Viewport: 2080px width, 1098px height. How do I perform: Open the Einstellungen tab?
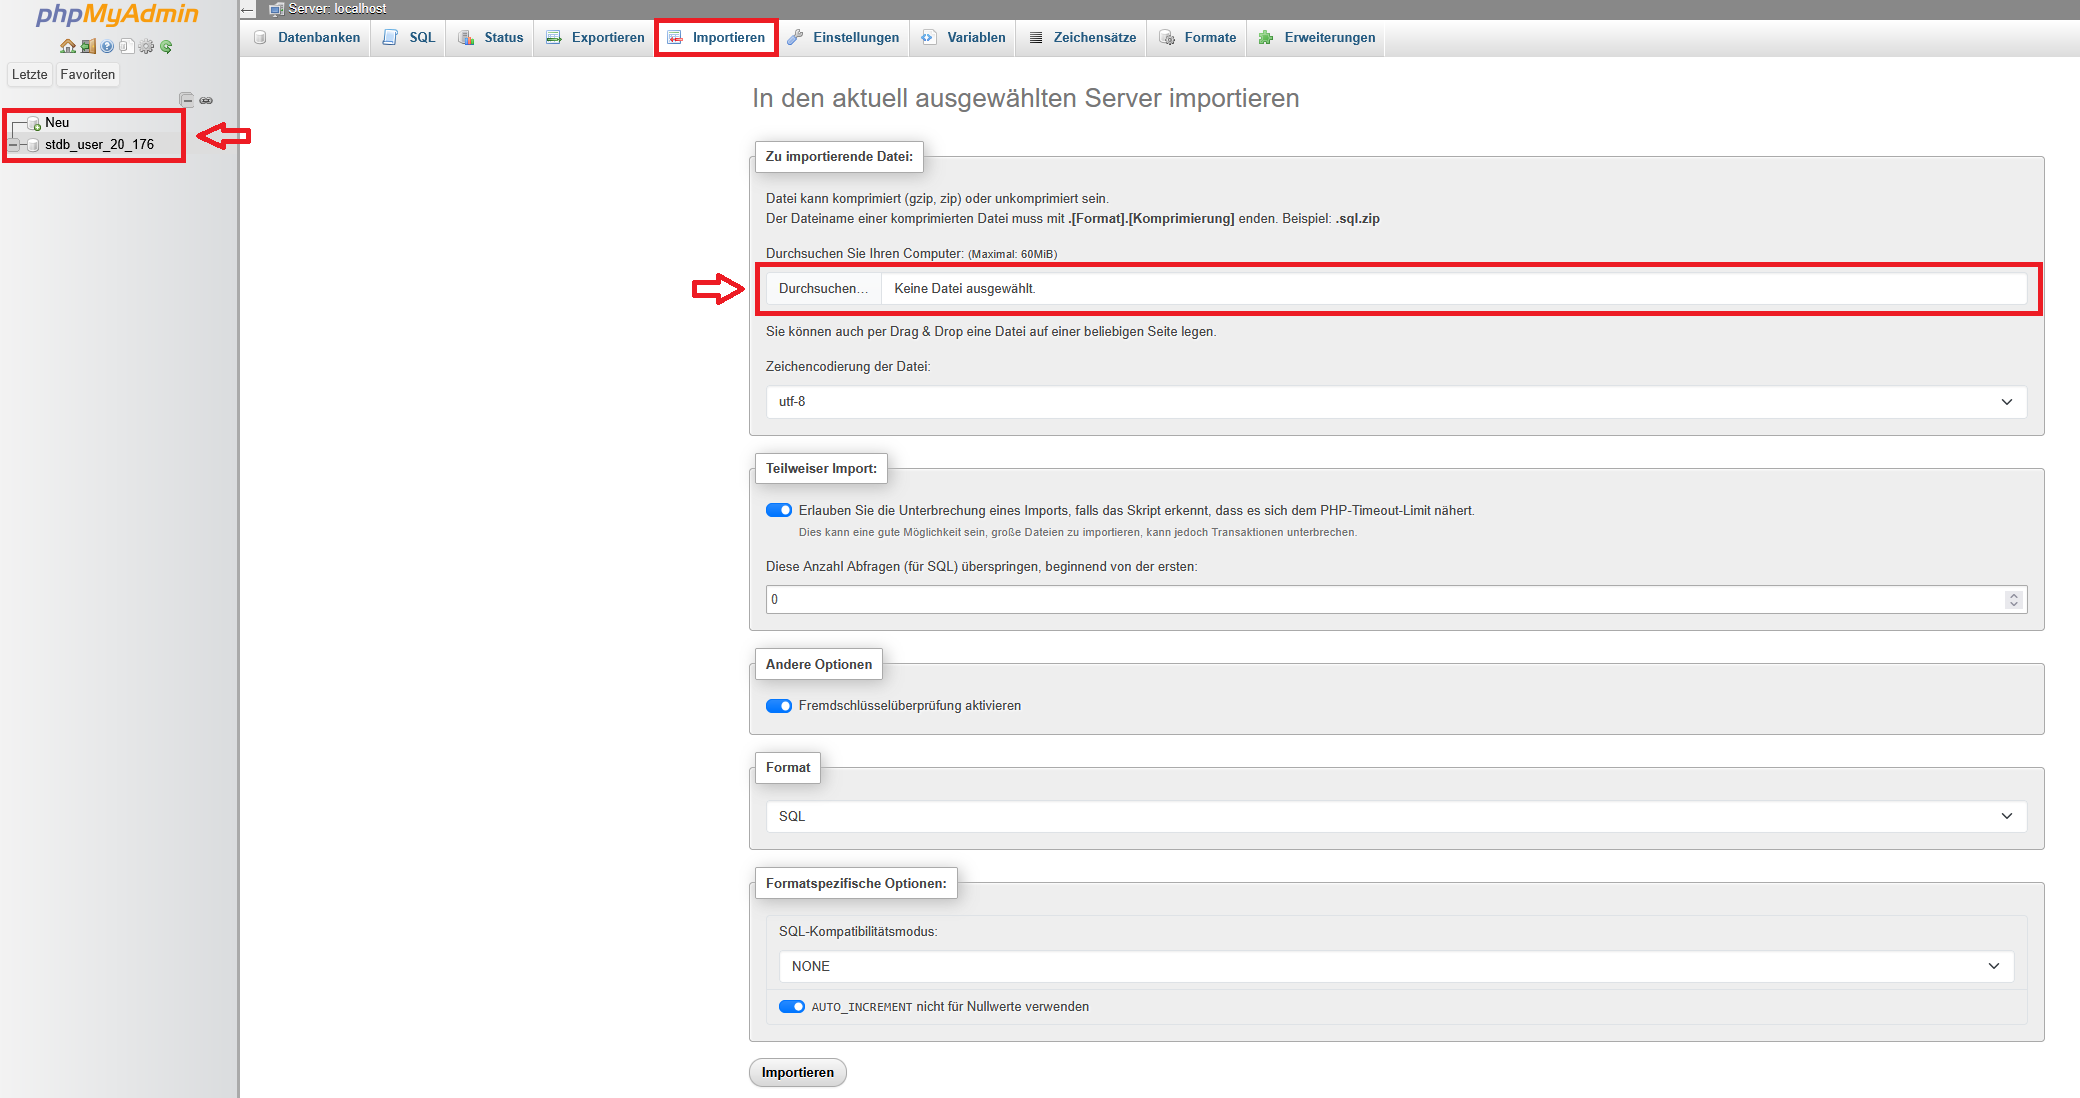coord(843,38)
